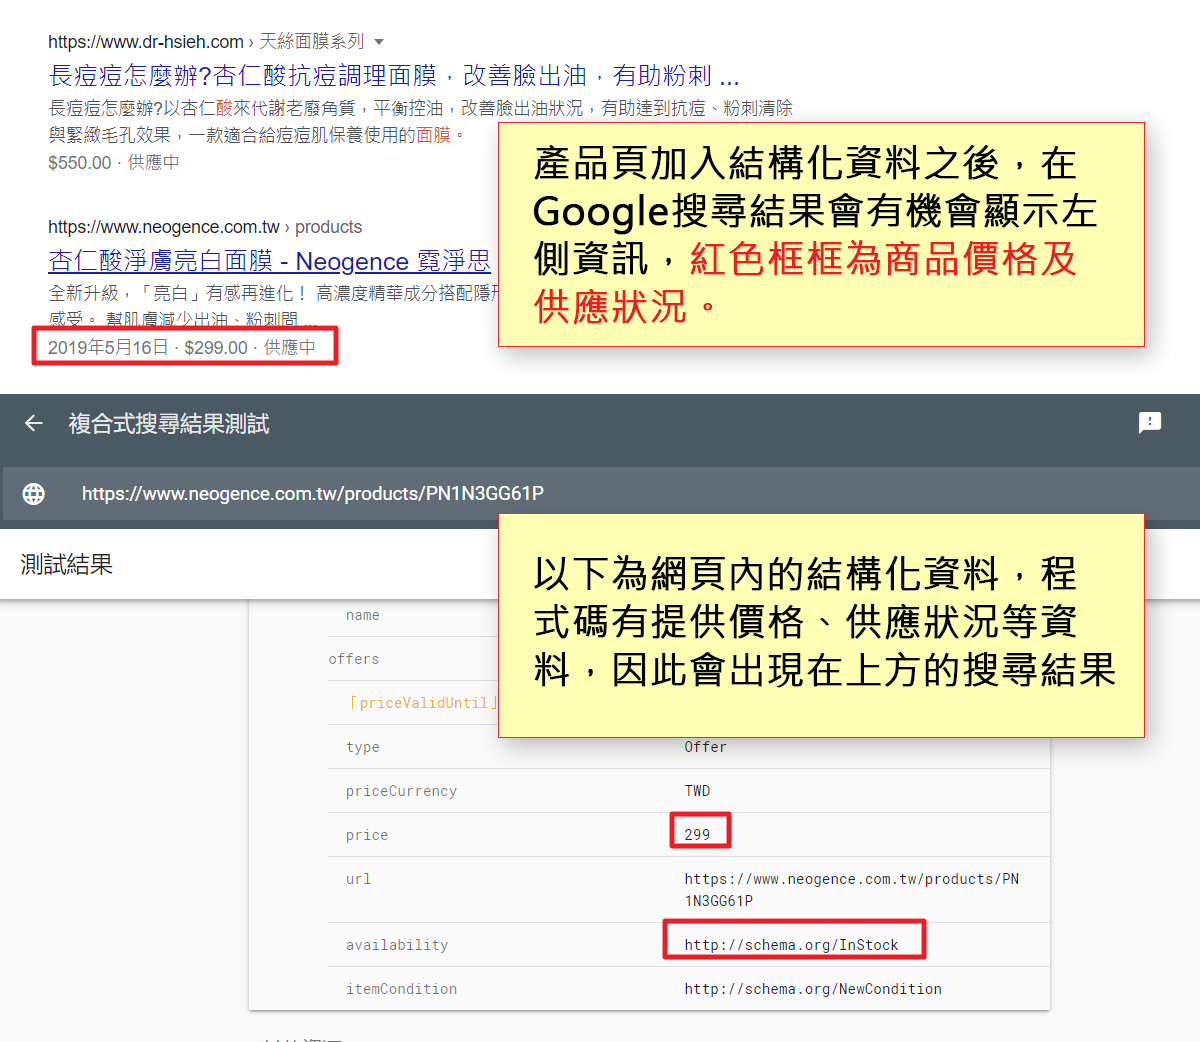Select the TWD currency value
Viewport: 1200px width, 1042px height.
(x=697, y=791)
